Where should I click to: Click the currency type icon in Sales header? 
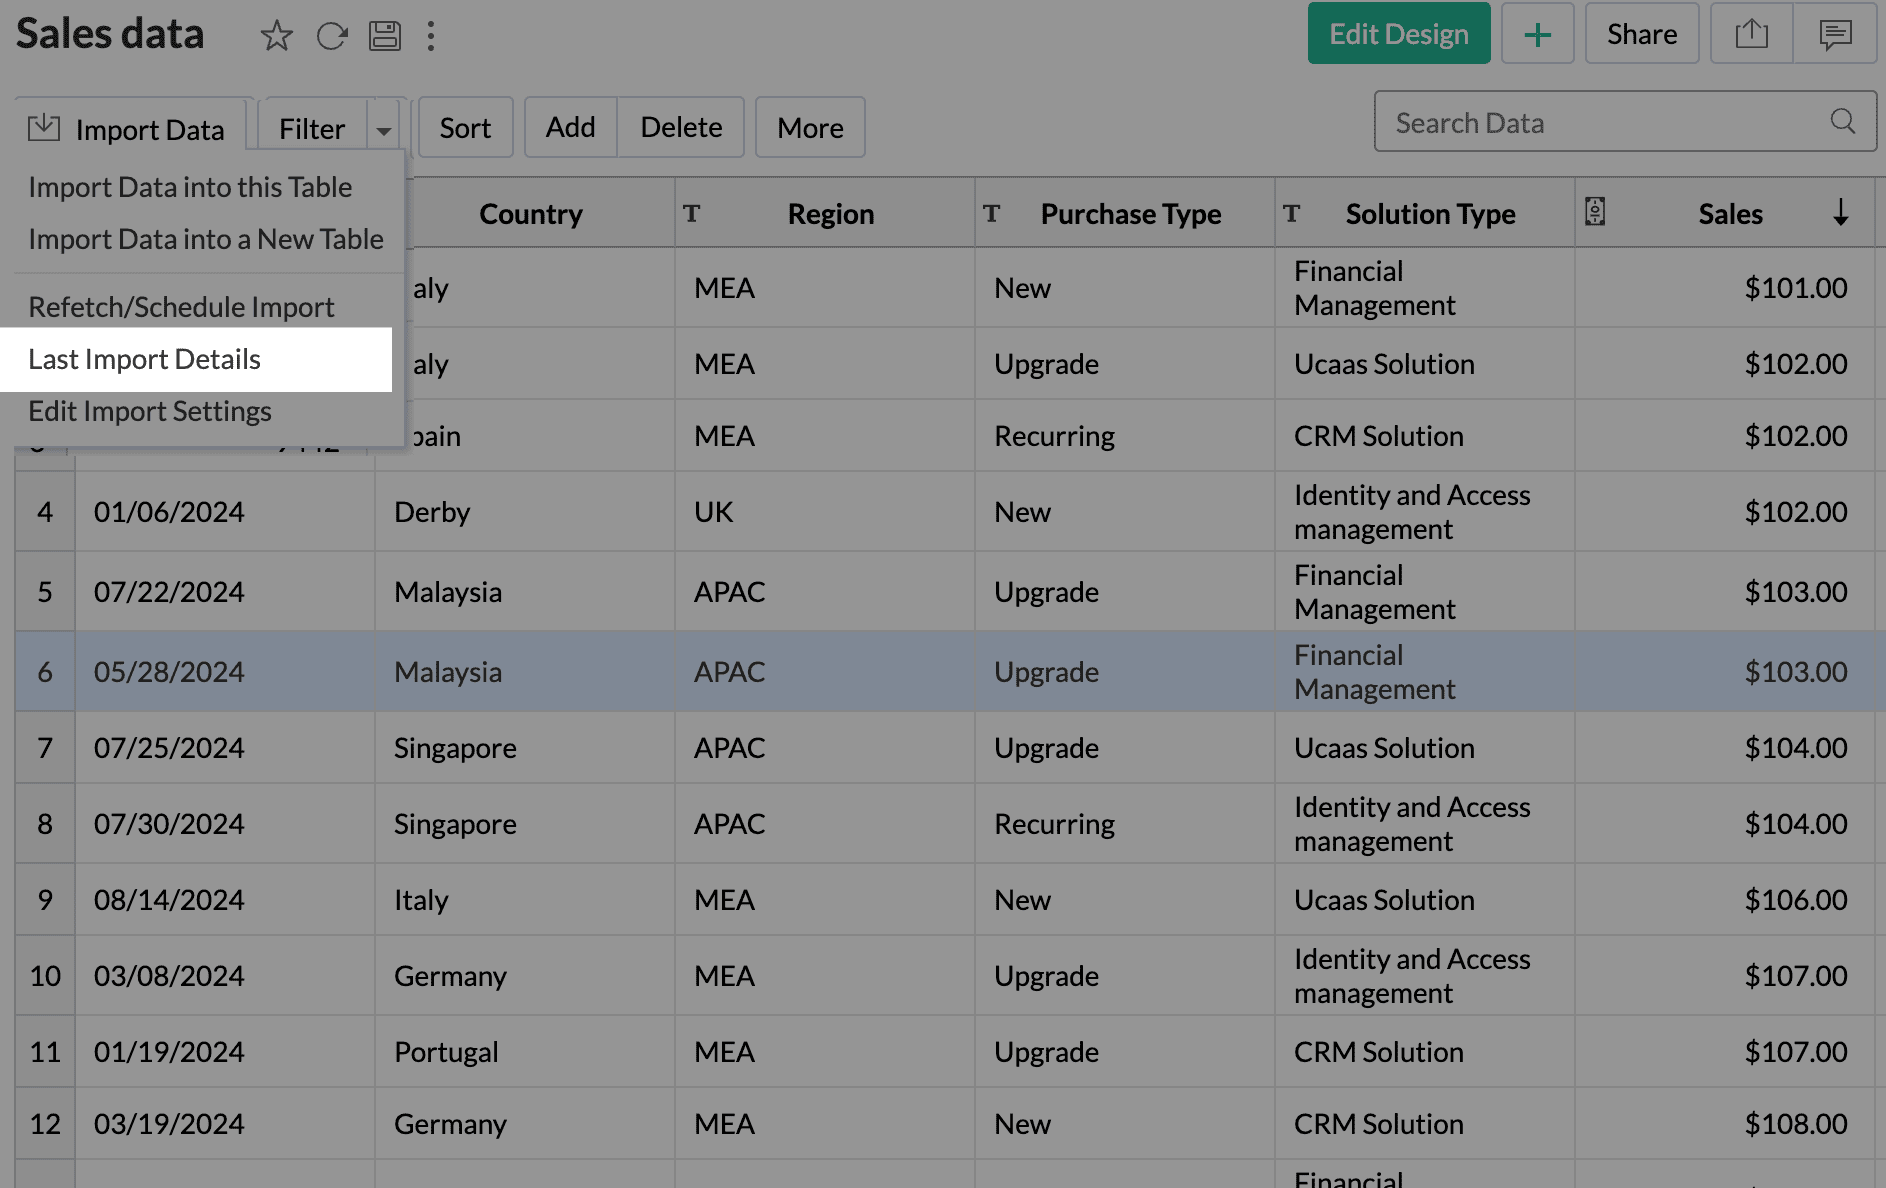pos(1595,212)
